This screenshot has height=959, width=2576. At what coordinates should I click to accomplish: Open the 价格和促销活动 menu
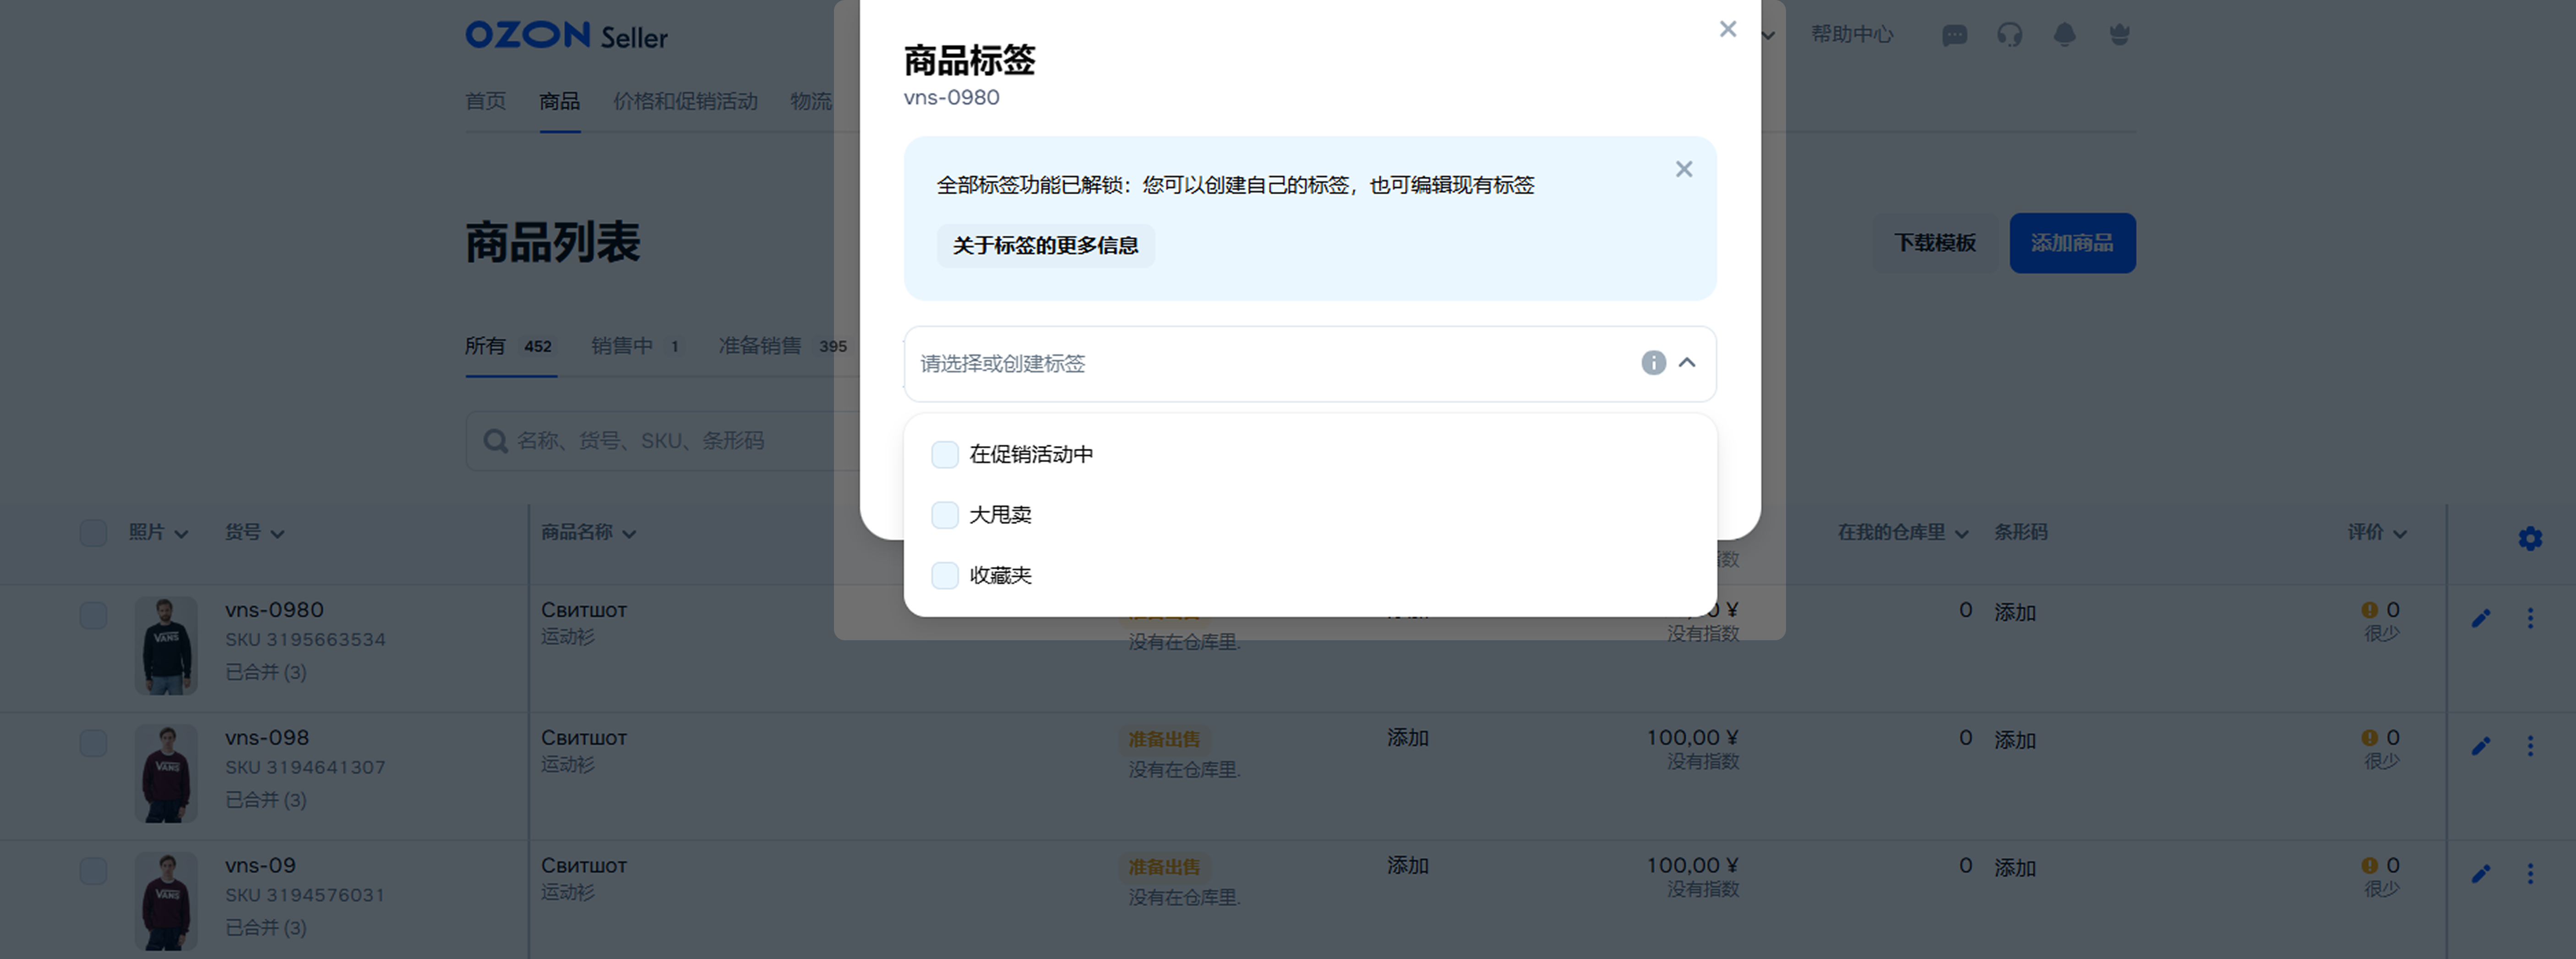point(685,101)
